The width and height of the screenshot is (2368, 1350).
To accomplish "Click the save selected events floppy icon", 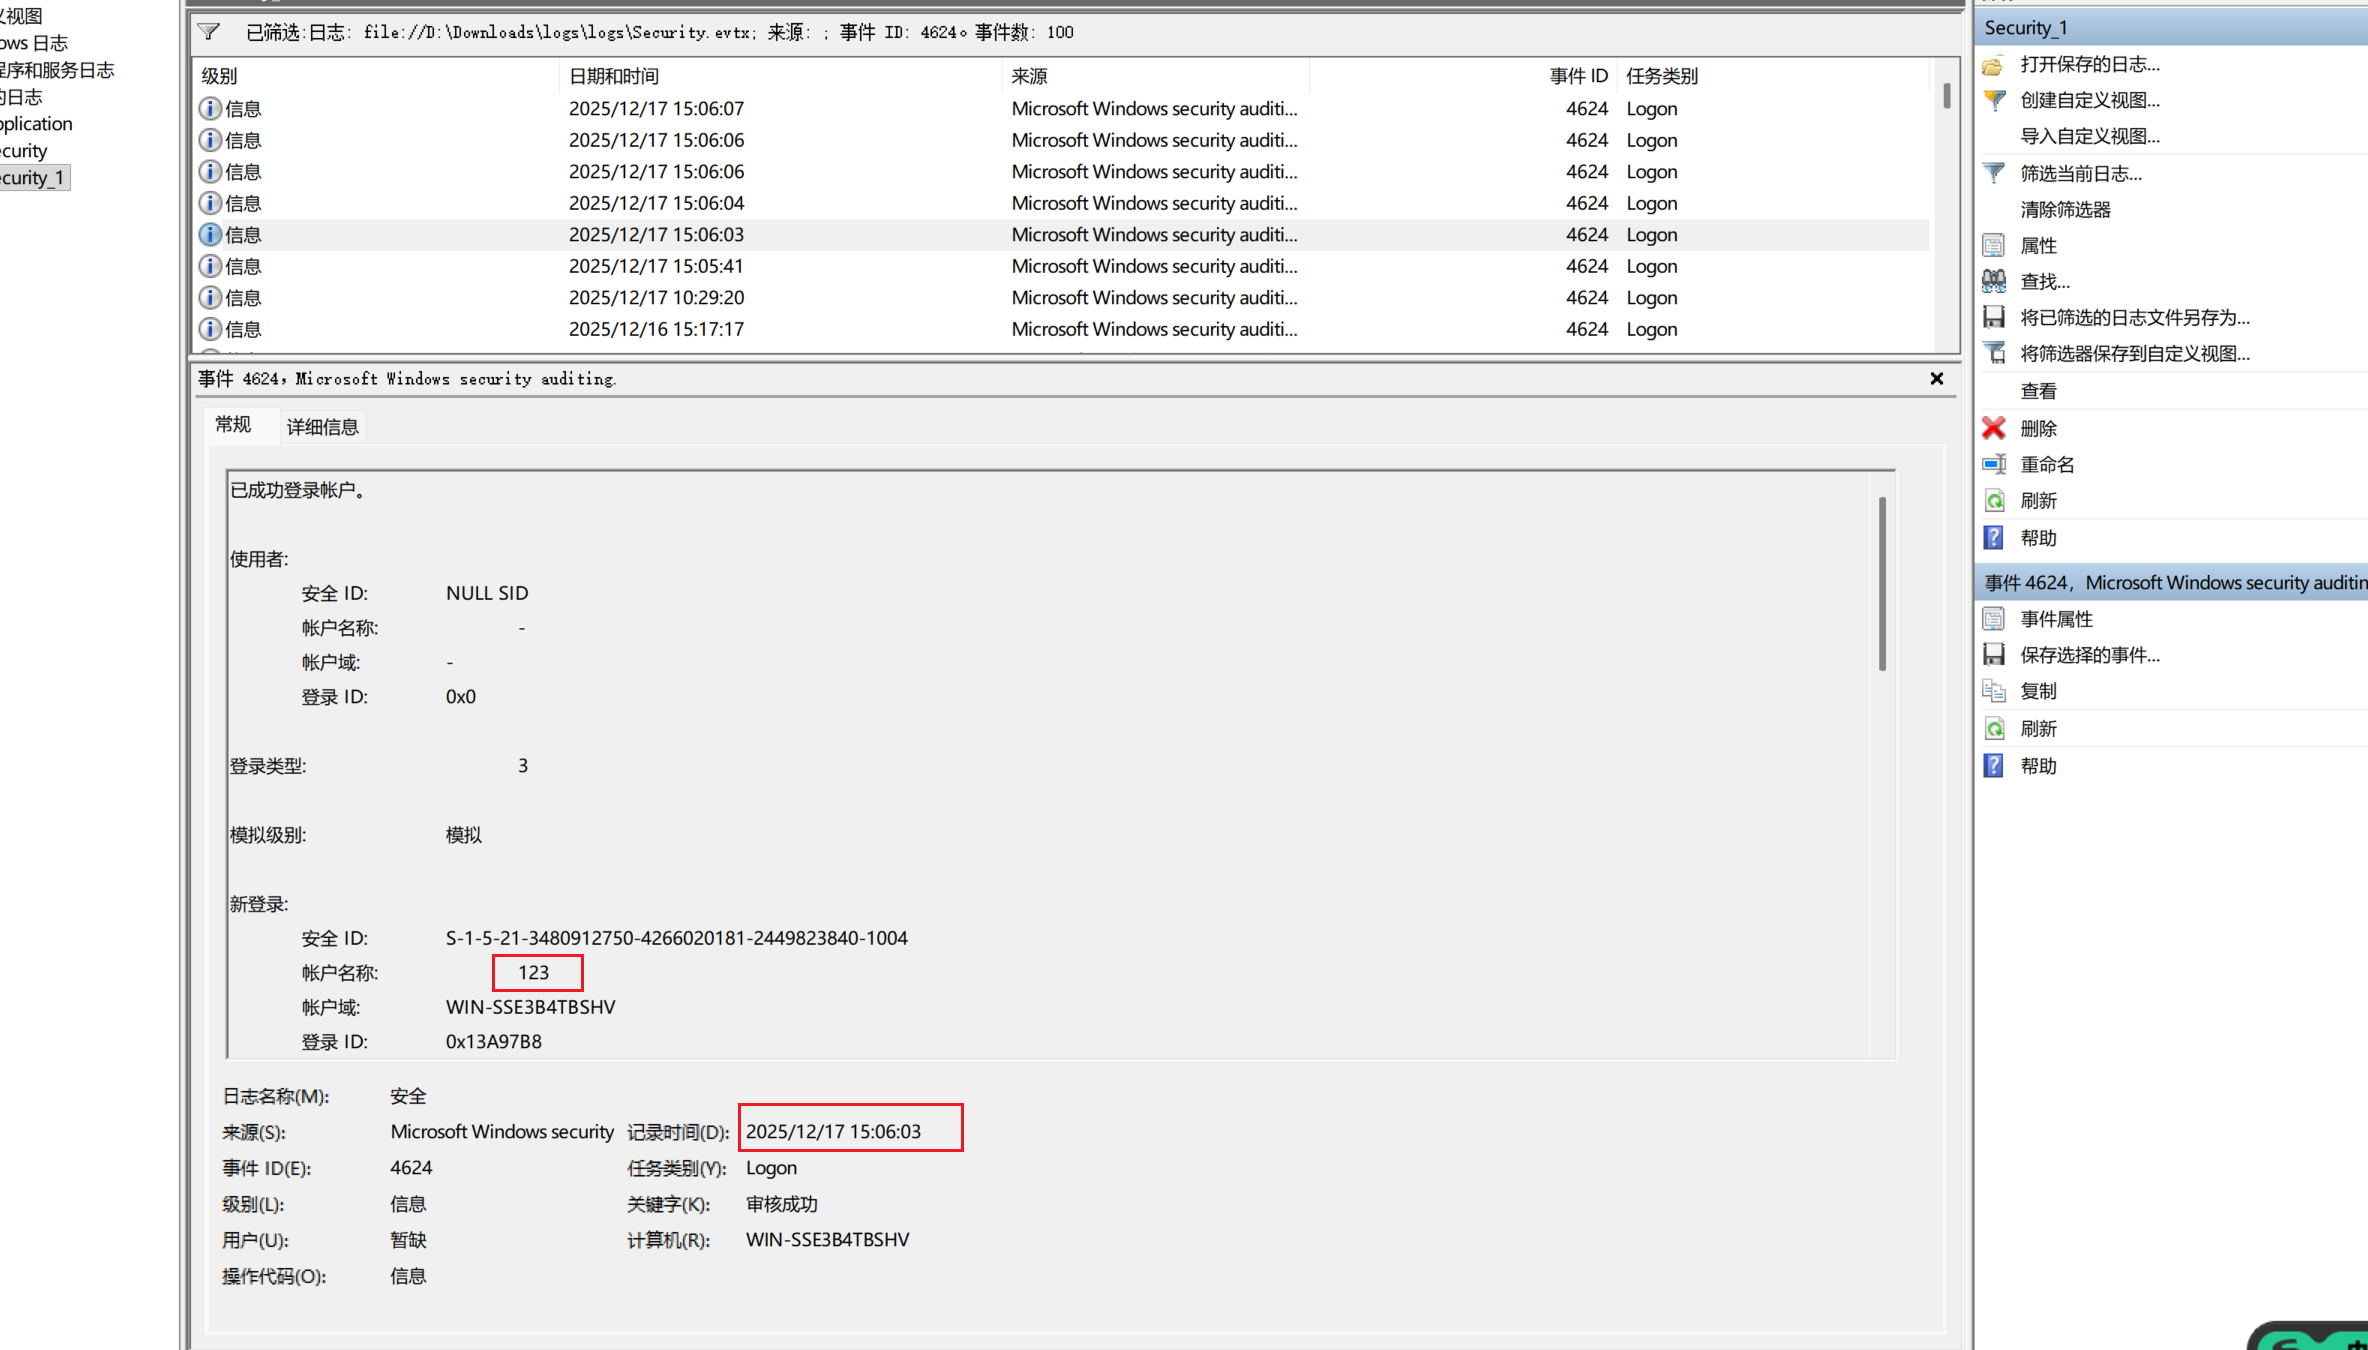I will pos(1994,655).
